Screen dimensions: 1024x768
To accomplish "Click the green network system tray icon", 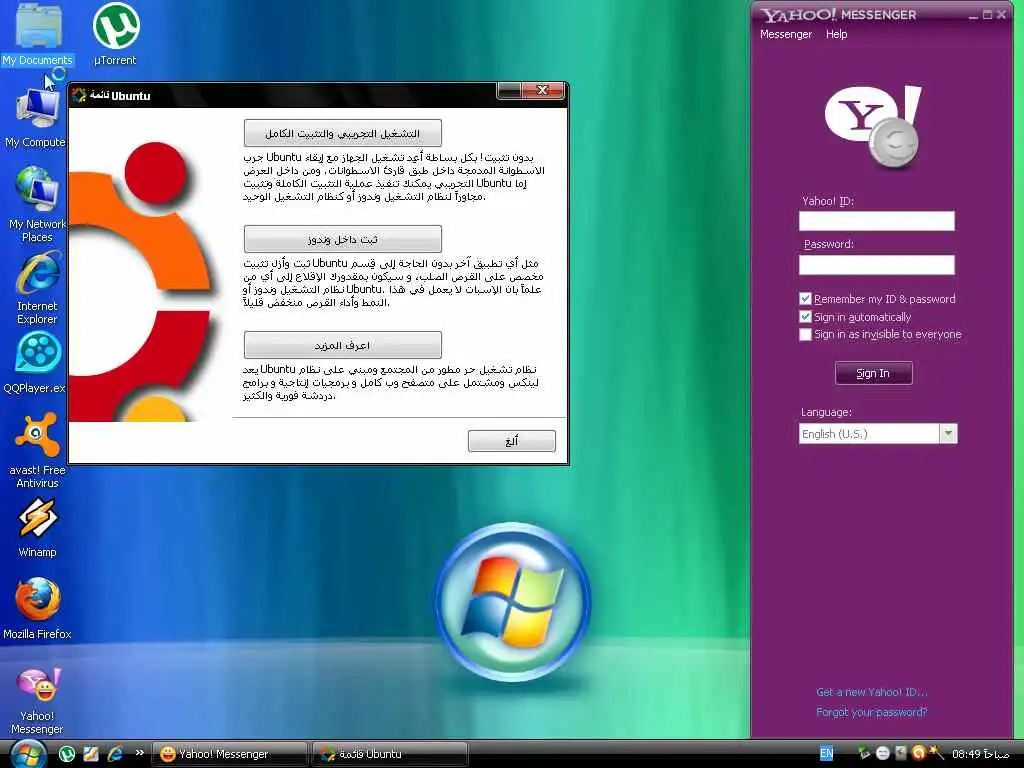I will tap(864, 753).
